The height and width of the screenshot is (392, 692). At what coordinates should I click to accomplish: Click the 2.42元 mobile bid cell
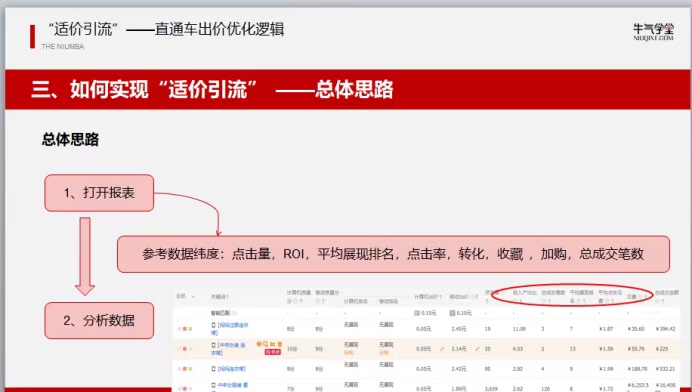459,369
